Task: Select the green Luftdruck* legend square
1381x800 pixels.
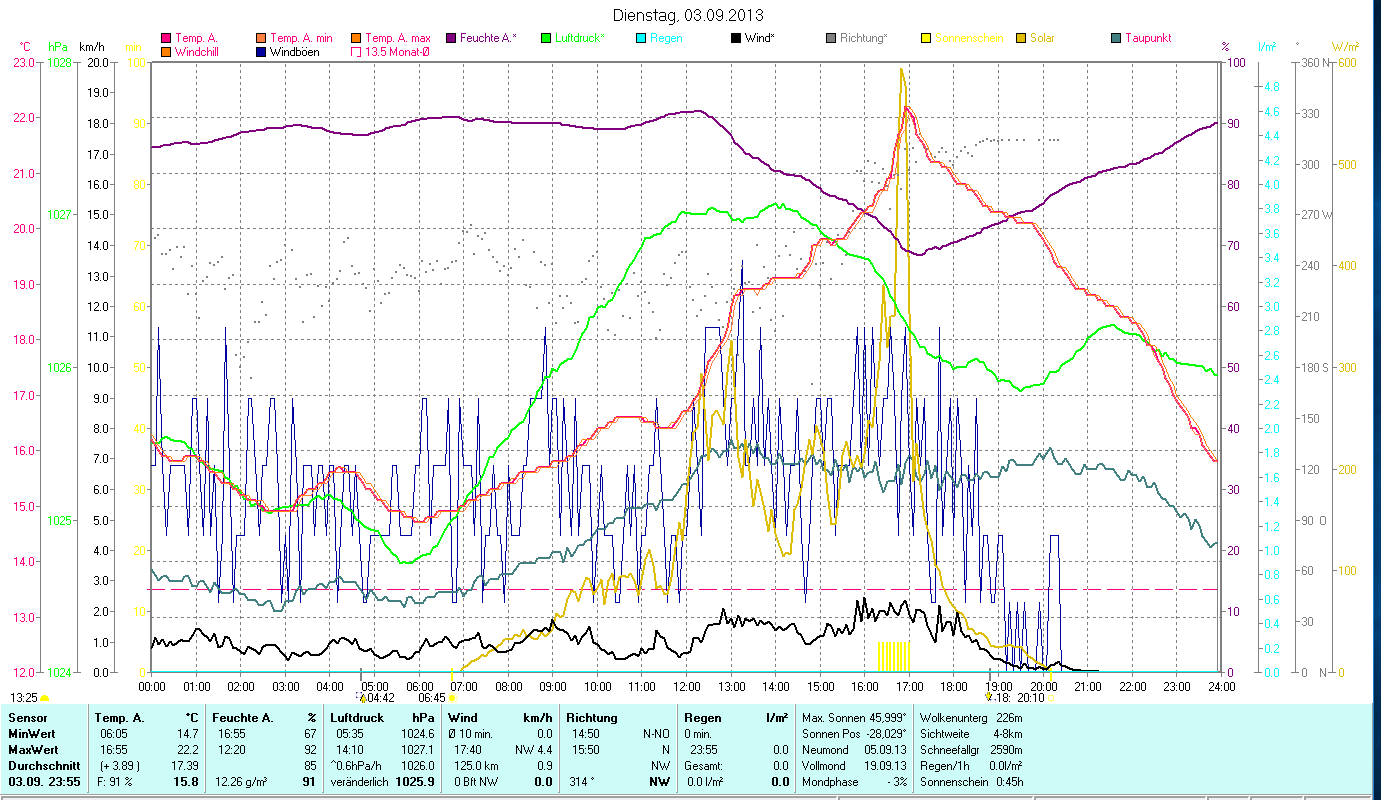Action: click(546, 38)
